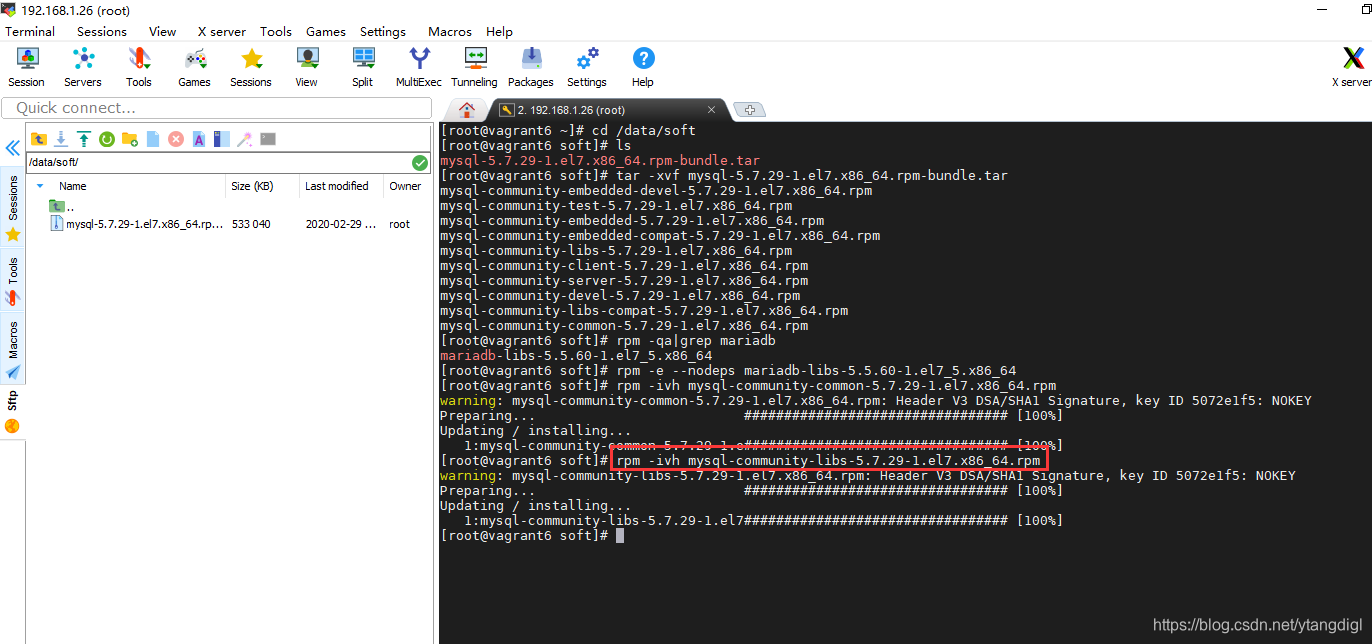1372x644 pixels.
Task: Click the red mysql rpm-bundle.tar terminal text
Action: (x=600, y=160)
